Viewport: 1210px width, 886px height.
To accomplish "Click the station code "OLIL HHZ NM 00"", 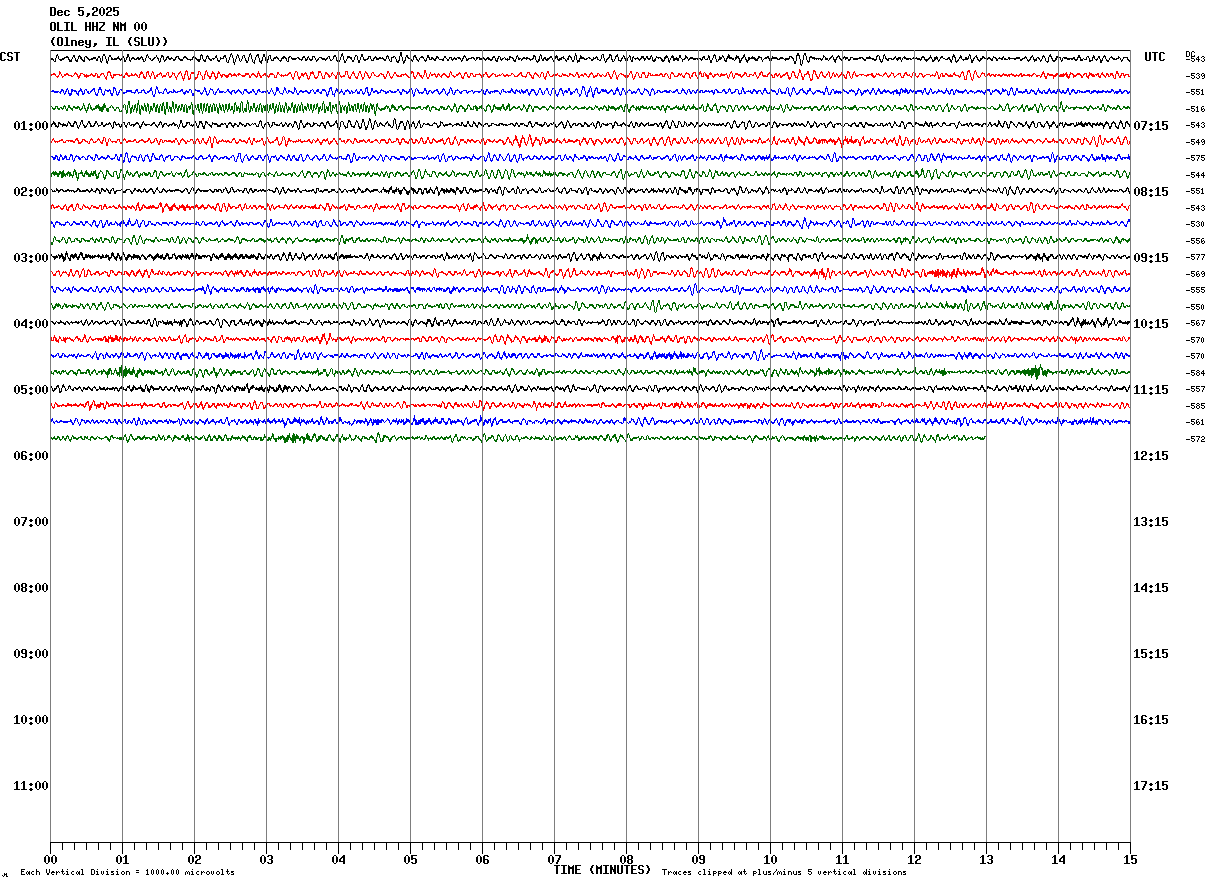I will (98, 27).
